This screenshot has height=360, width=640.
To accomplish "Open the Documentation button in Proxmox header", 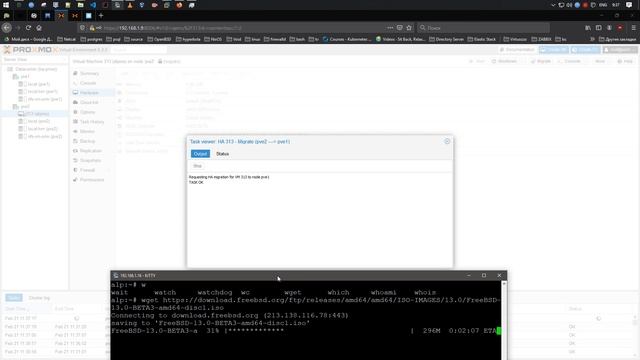I will coord(518,49).
